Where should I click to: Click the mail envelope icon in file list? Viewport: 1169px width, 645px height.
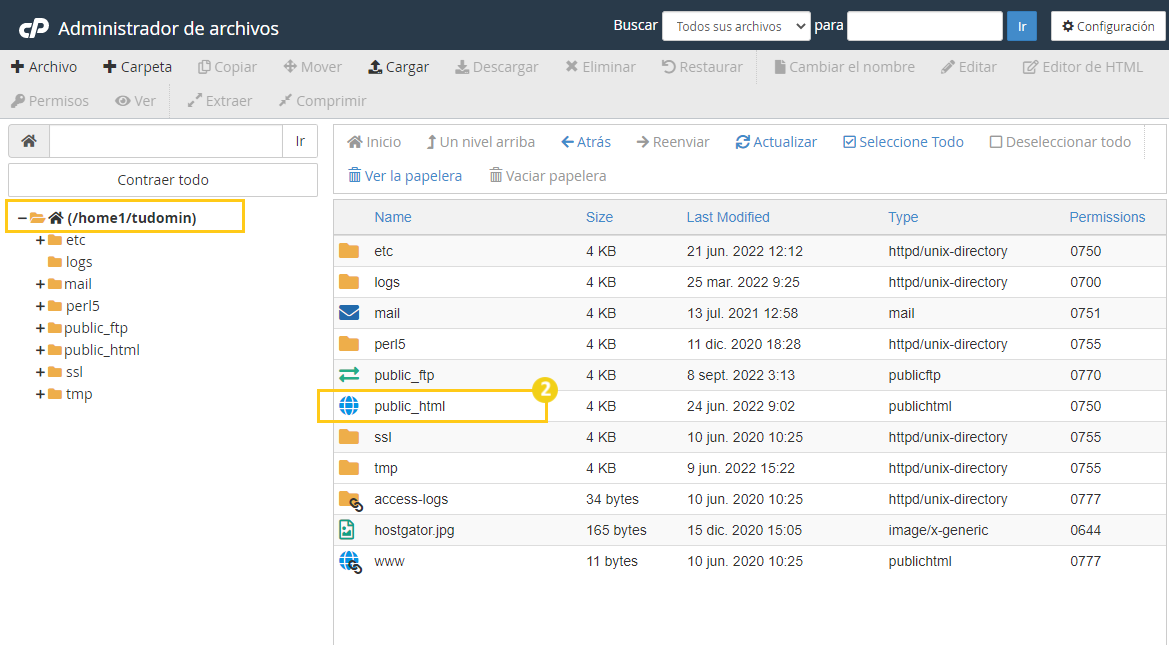(349, 313)
